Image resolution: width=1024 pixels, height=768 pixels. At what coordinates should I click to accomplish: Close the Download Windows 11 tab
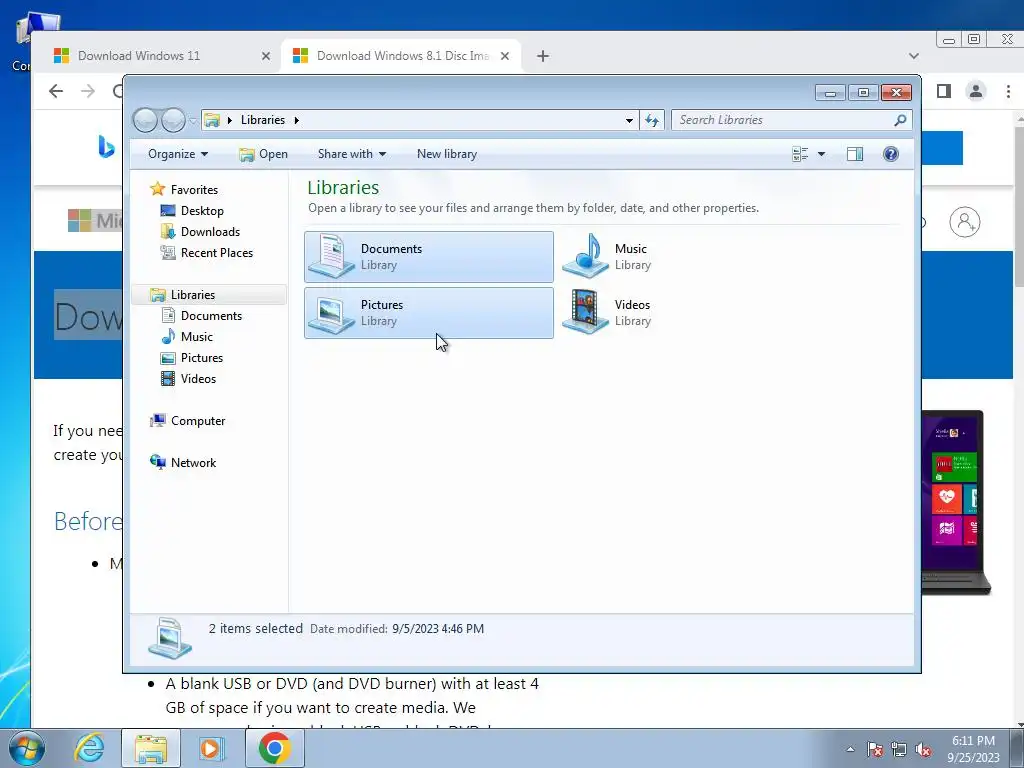266,56
